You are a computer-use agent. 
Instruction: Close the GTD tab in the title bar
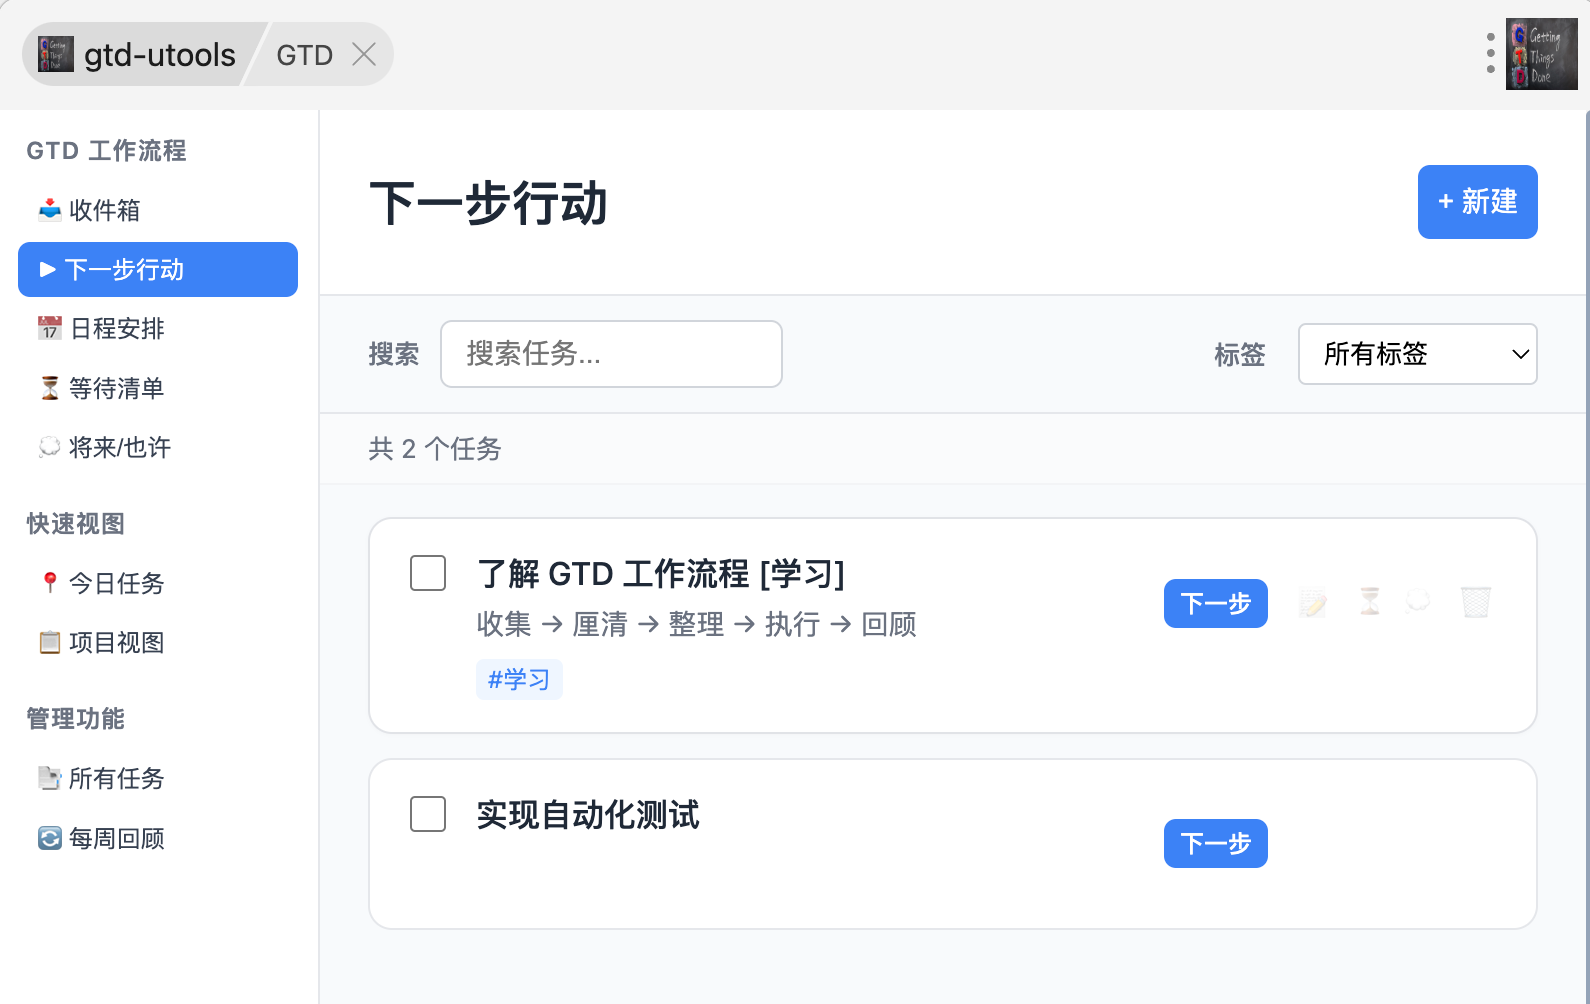point(364,55)
